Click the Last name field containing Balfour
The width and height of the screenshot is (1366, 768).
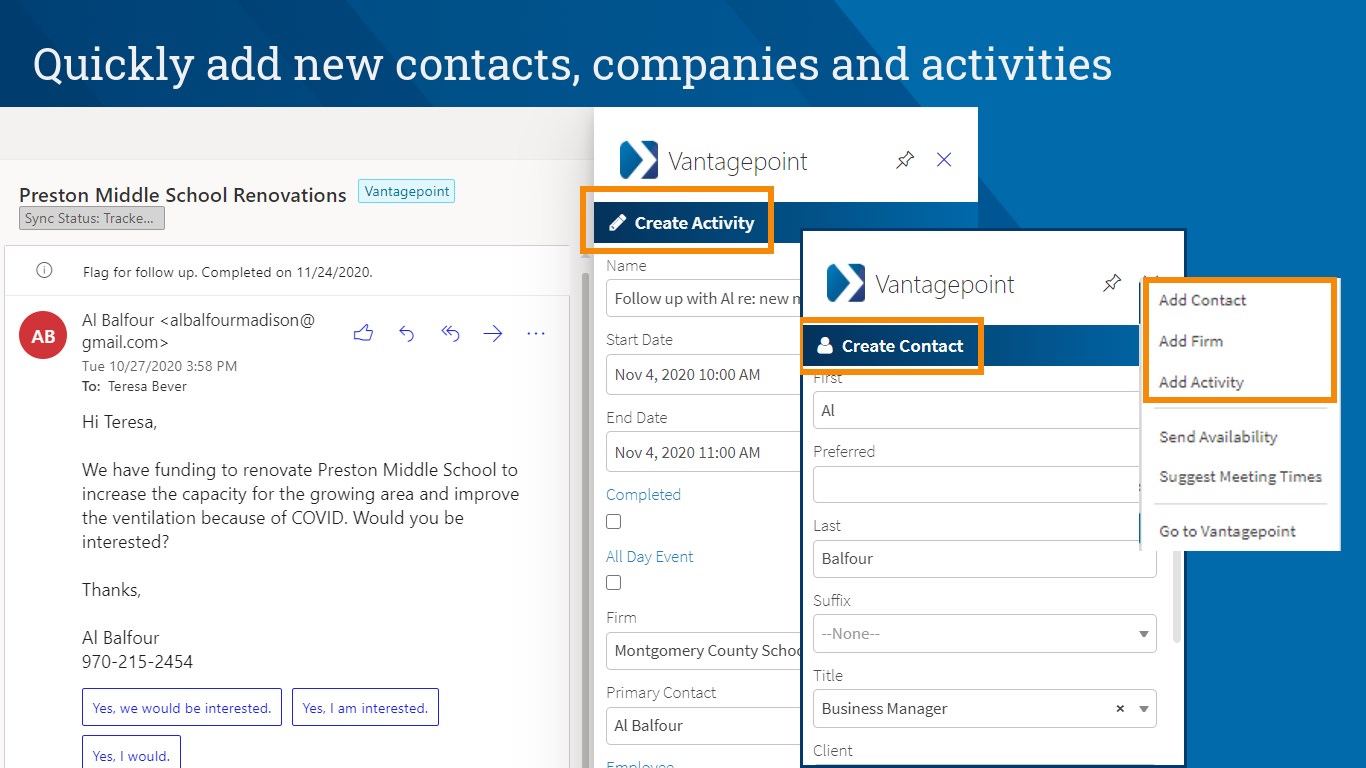tap(985, 558)
